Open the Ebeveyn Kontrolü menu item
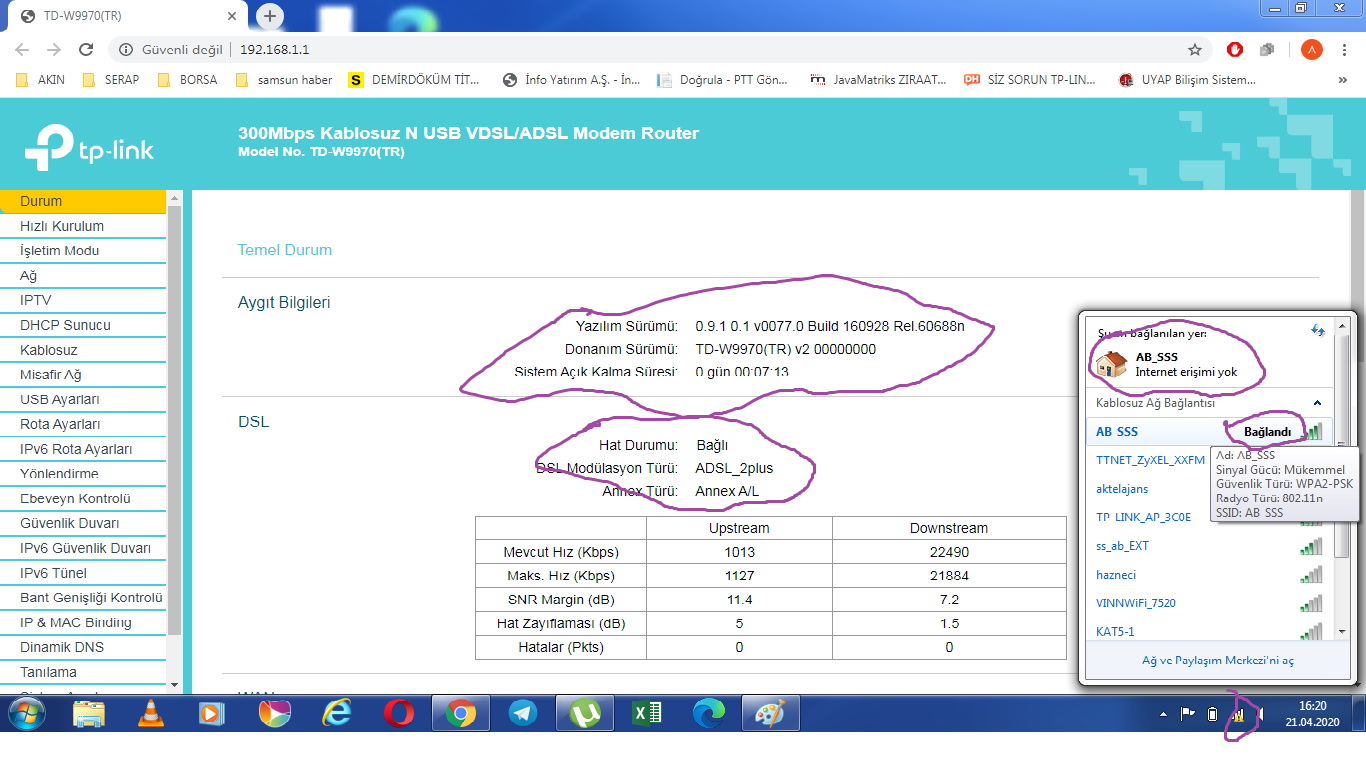Viewport: 1366px width, 768px height. click(x=83, y=498)
